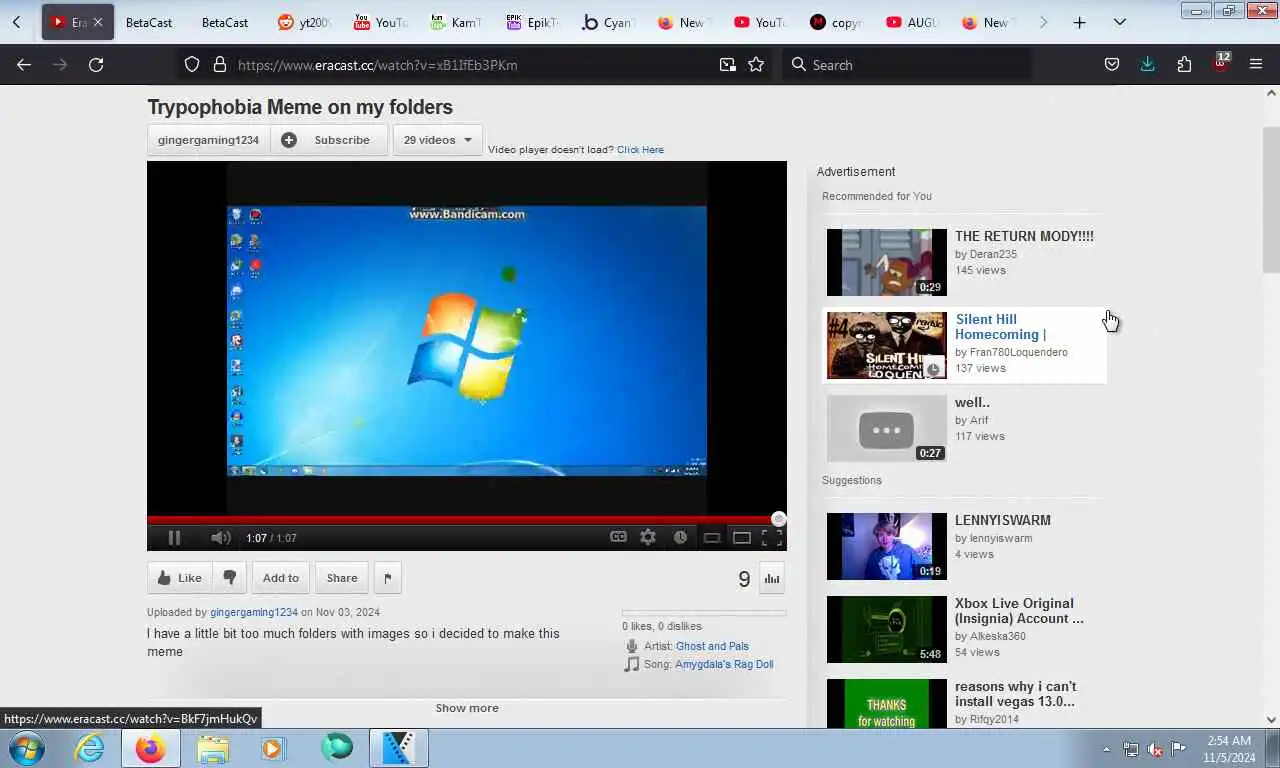
Task: Switch to the EpikT tab
Action: click(x=531, y=22)
